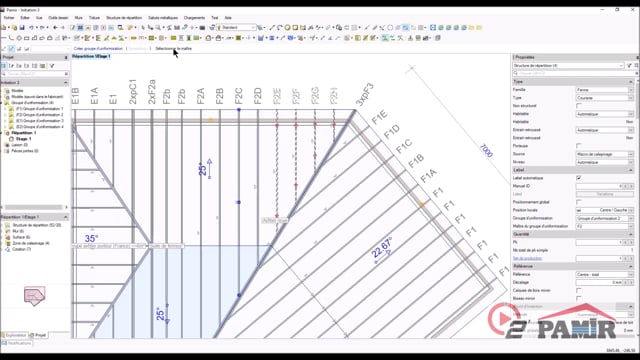The width and height of the screenshot is (640, 360).
Task: Select the zoom window tool icon
Action: pos(120,28)
